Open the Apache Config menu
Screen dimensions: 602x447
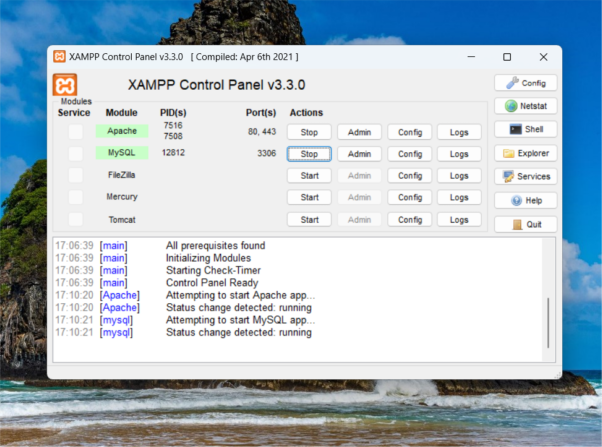[x=410, y=132]
